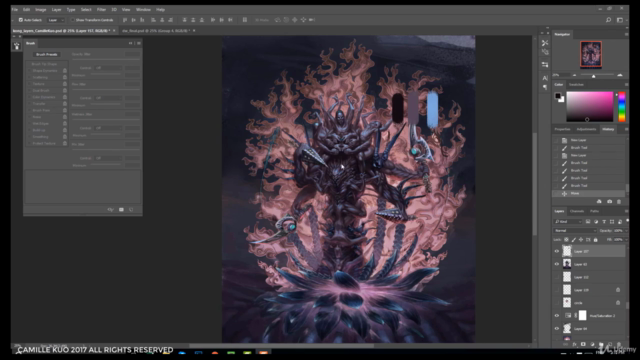Click the hue spectrum strip
The height and width of the screenshot is (360, 640).
point(622,107)
